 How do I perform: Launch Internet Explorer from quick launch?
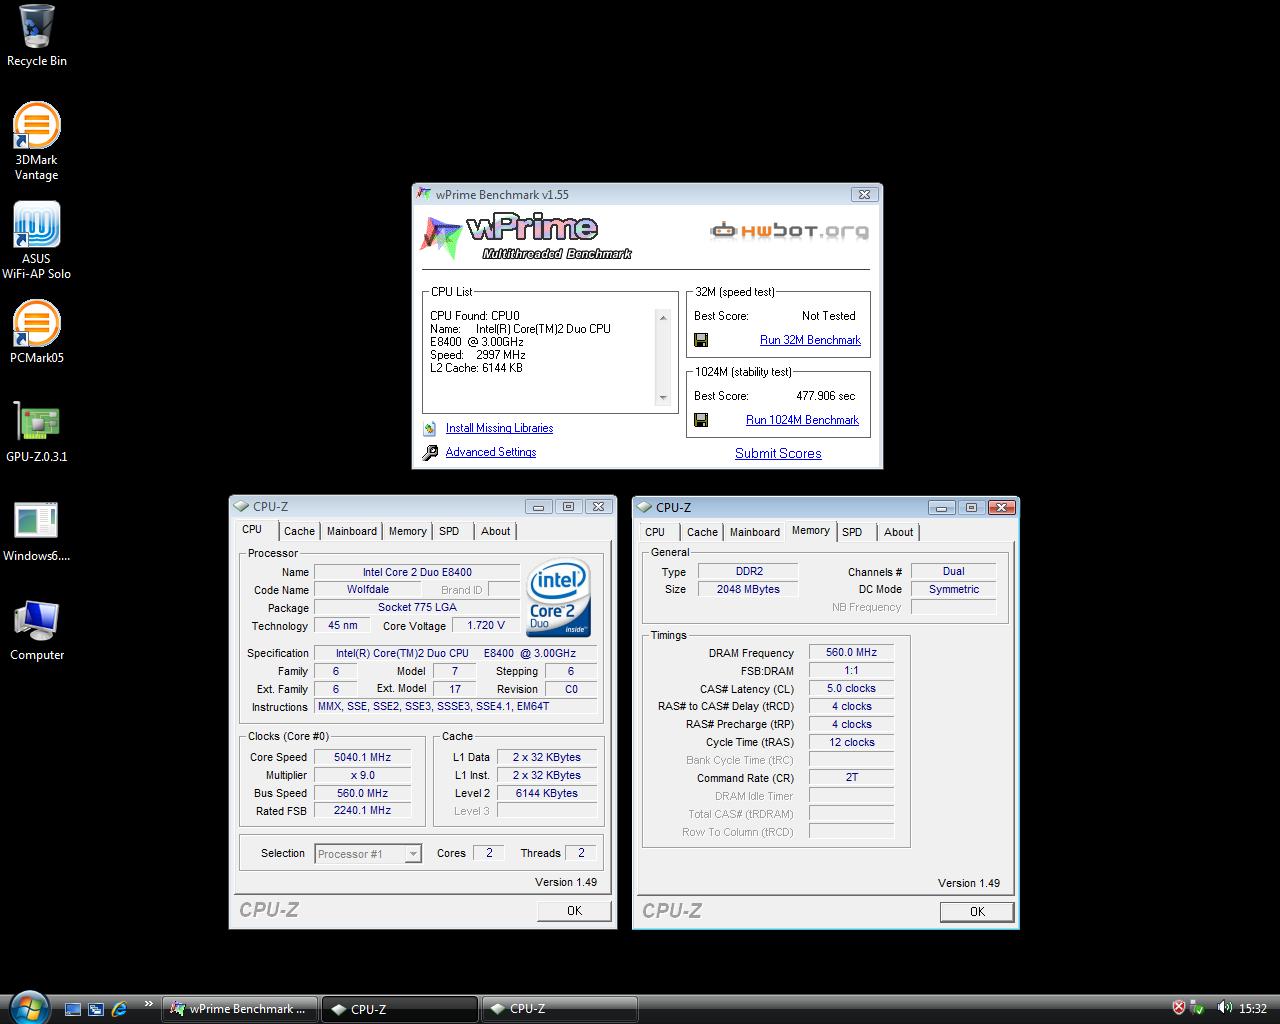pos(120,1009)
